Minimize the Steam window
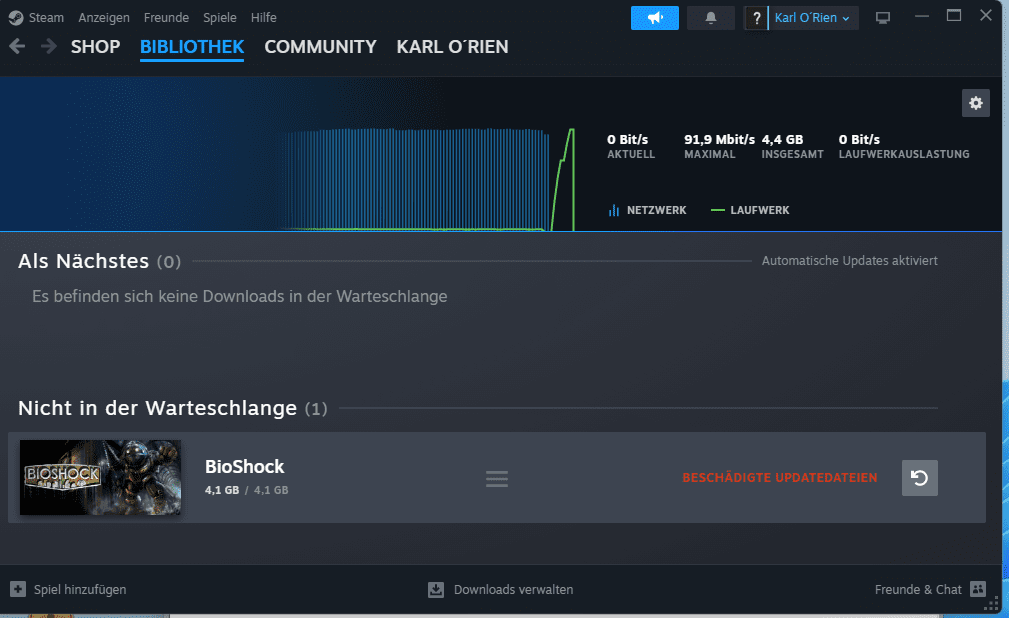Image resolution: width=1009 pixels, height=618 pixels. (x=921, y=15)
